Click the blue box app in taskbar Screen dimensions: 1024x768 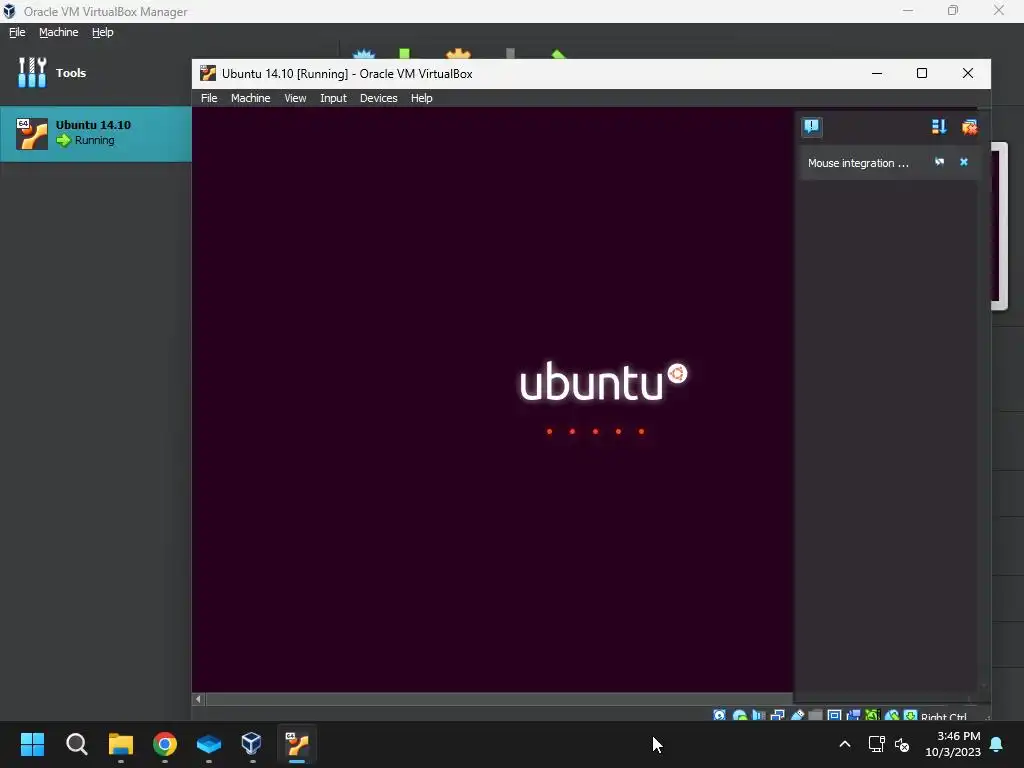pos(208,744)
